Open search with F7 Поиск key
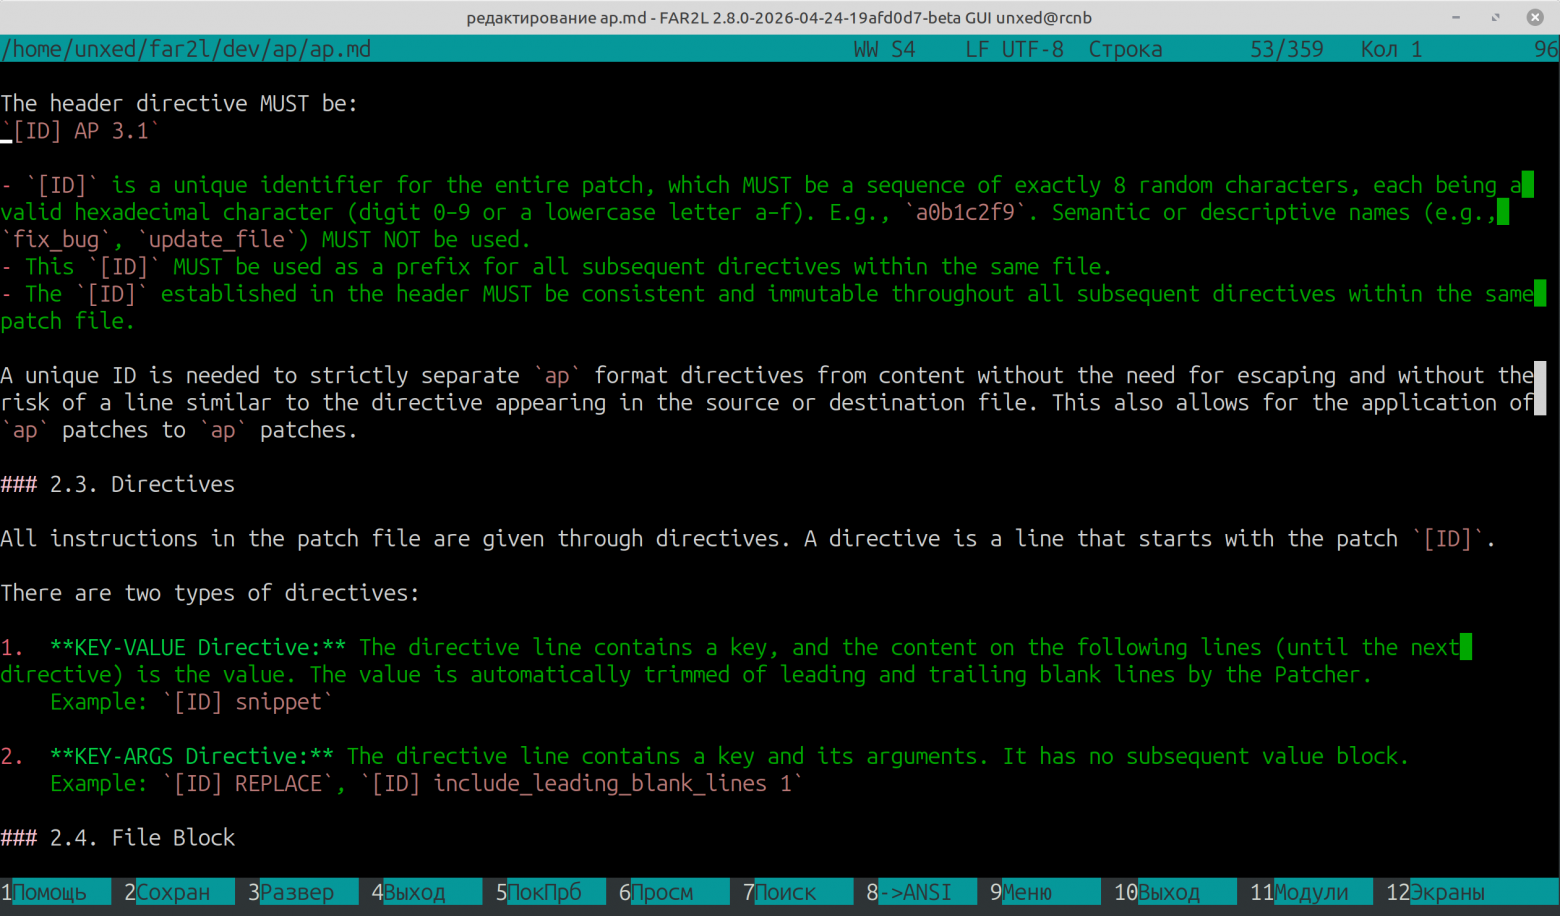The width and height of the screenshot is (1560, 916). tap(786, 892)
